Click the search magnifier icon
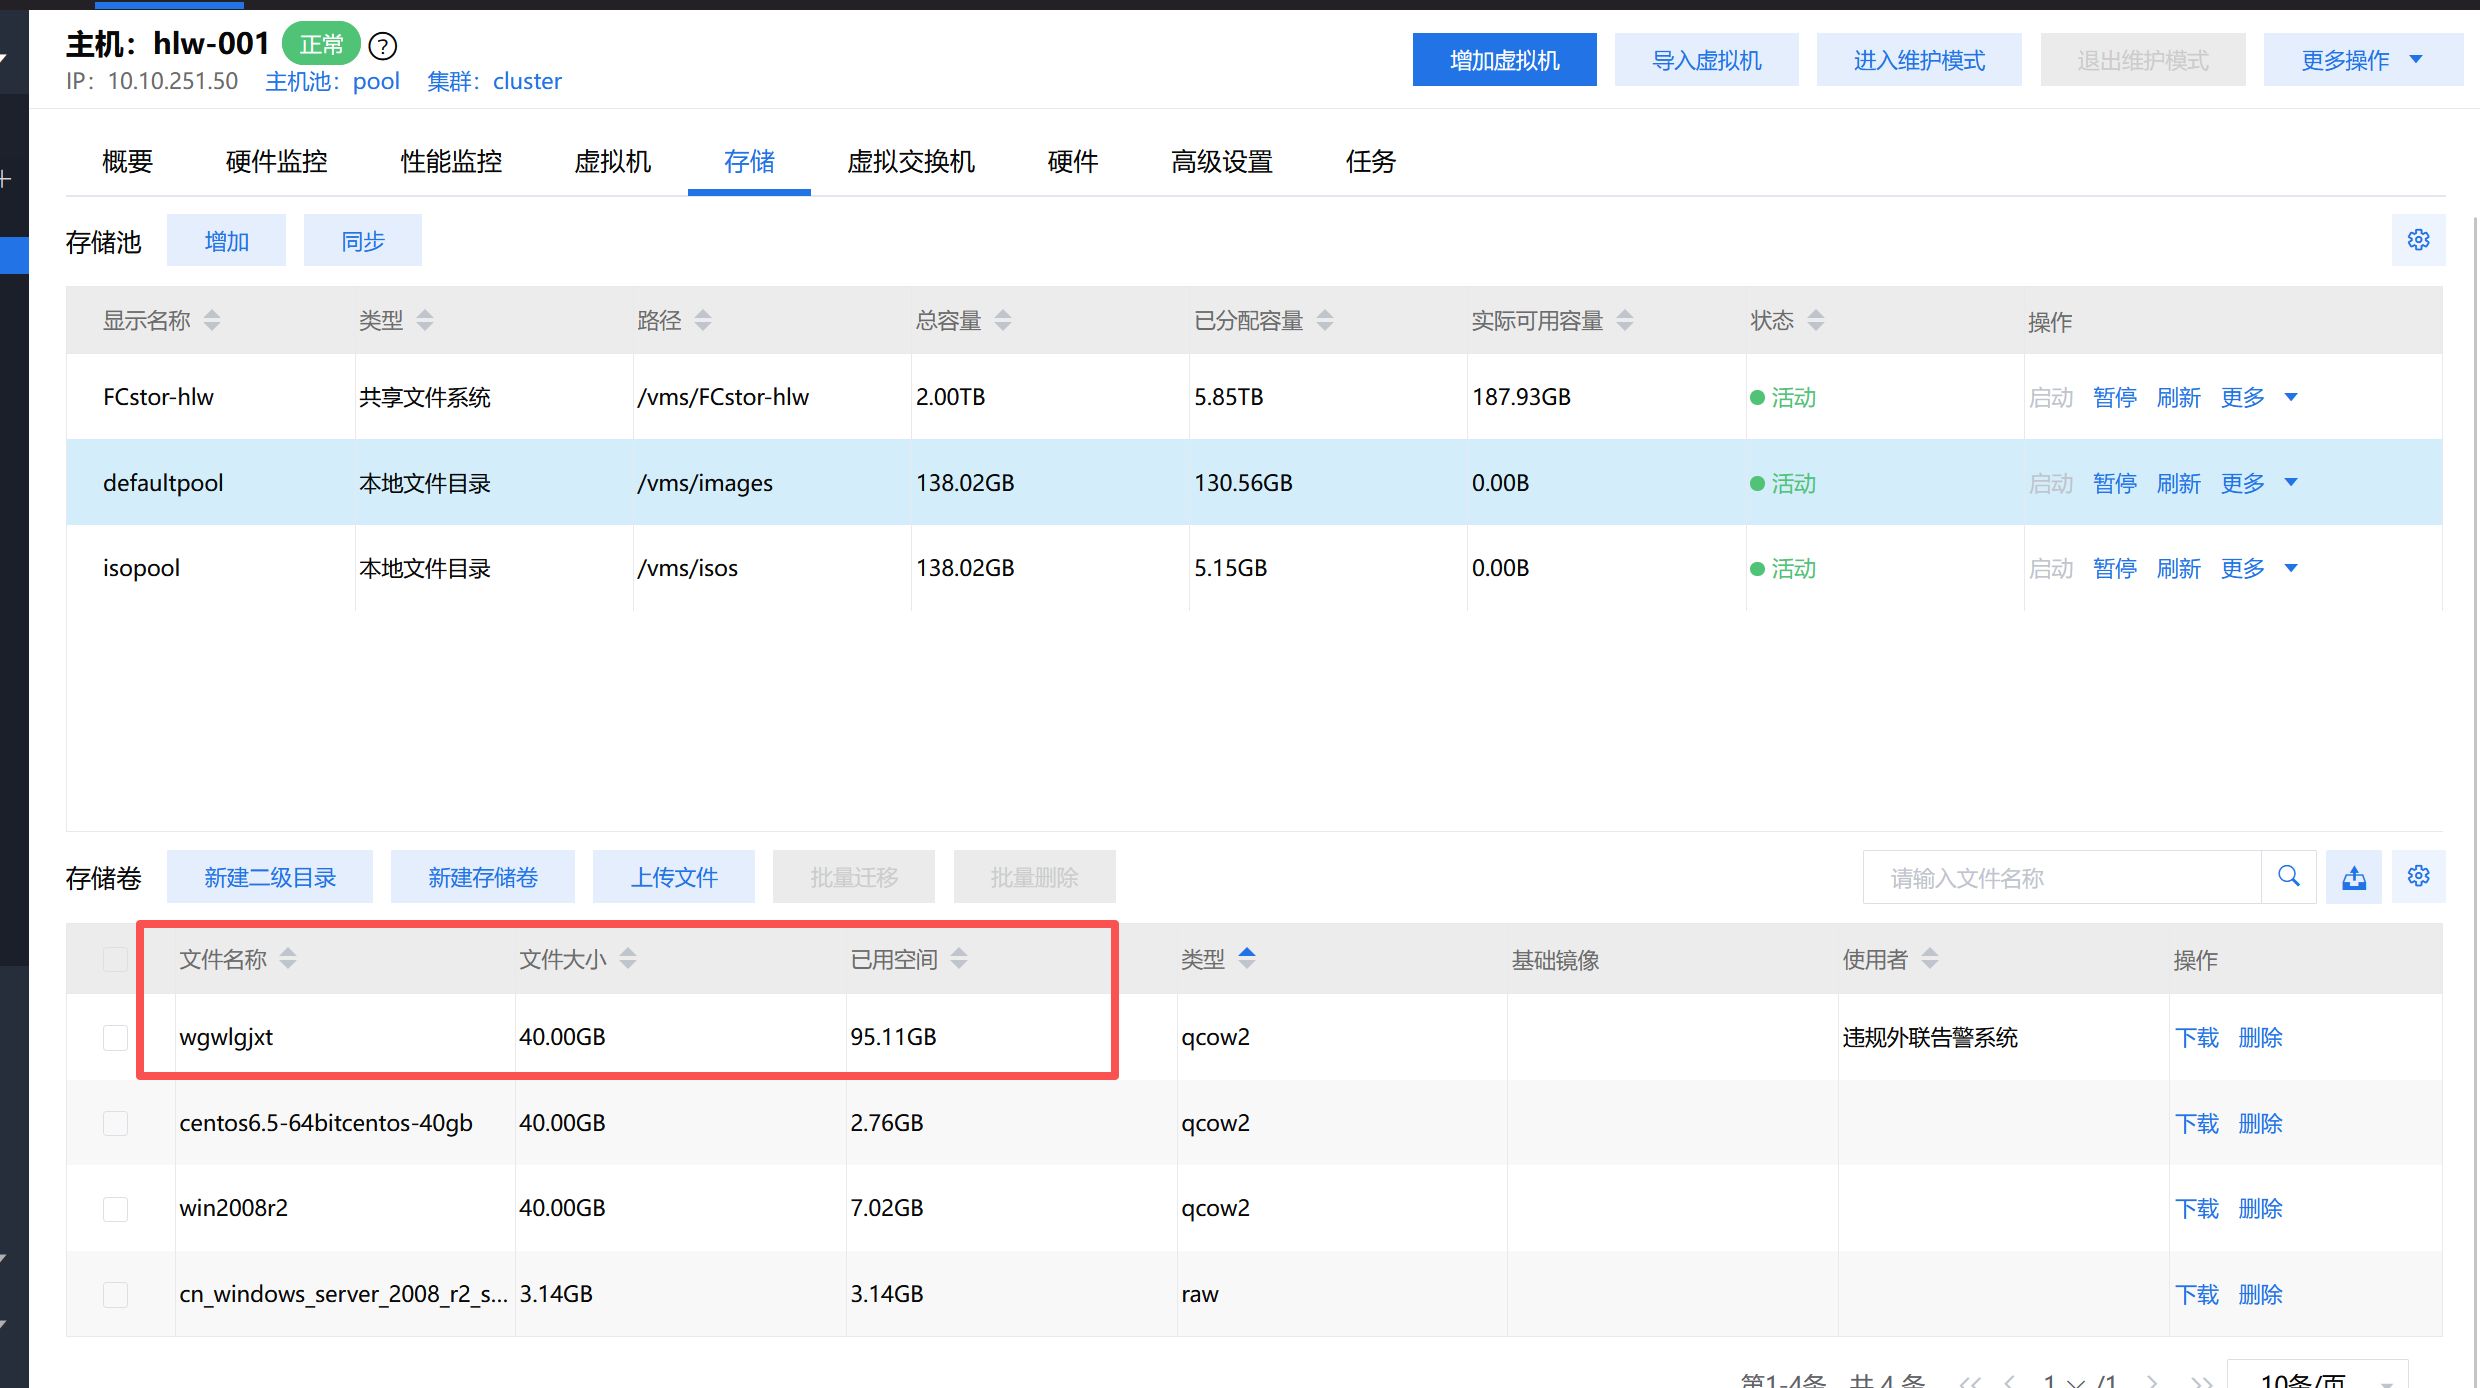 pyautogui.click(x=2288, y=877)
